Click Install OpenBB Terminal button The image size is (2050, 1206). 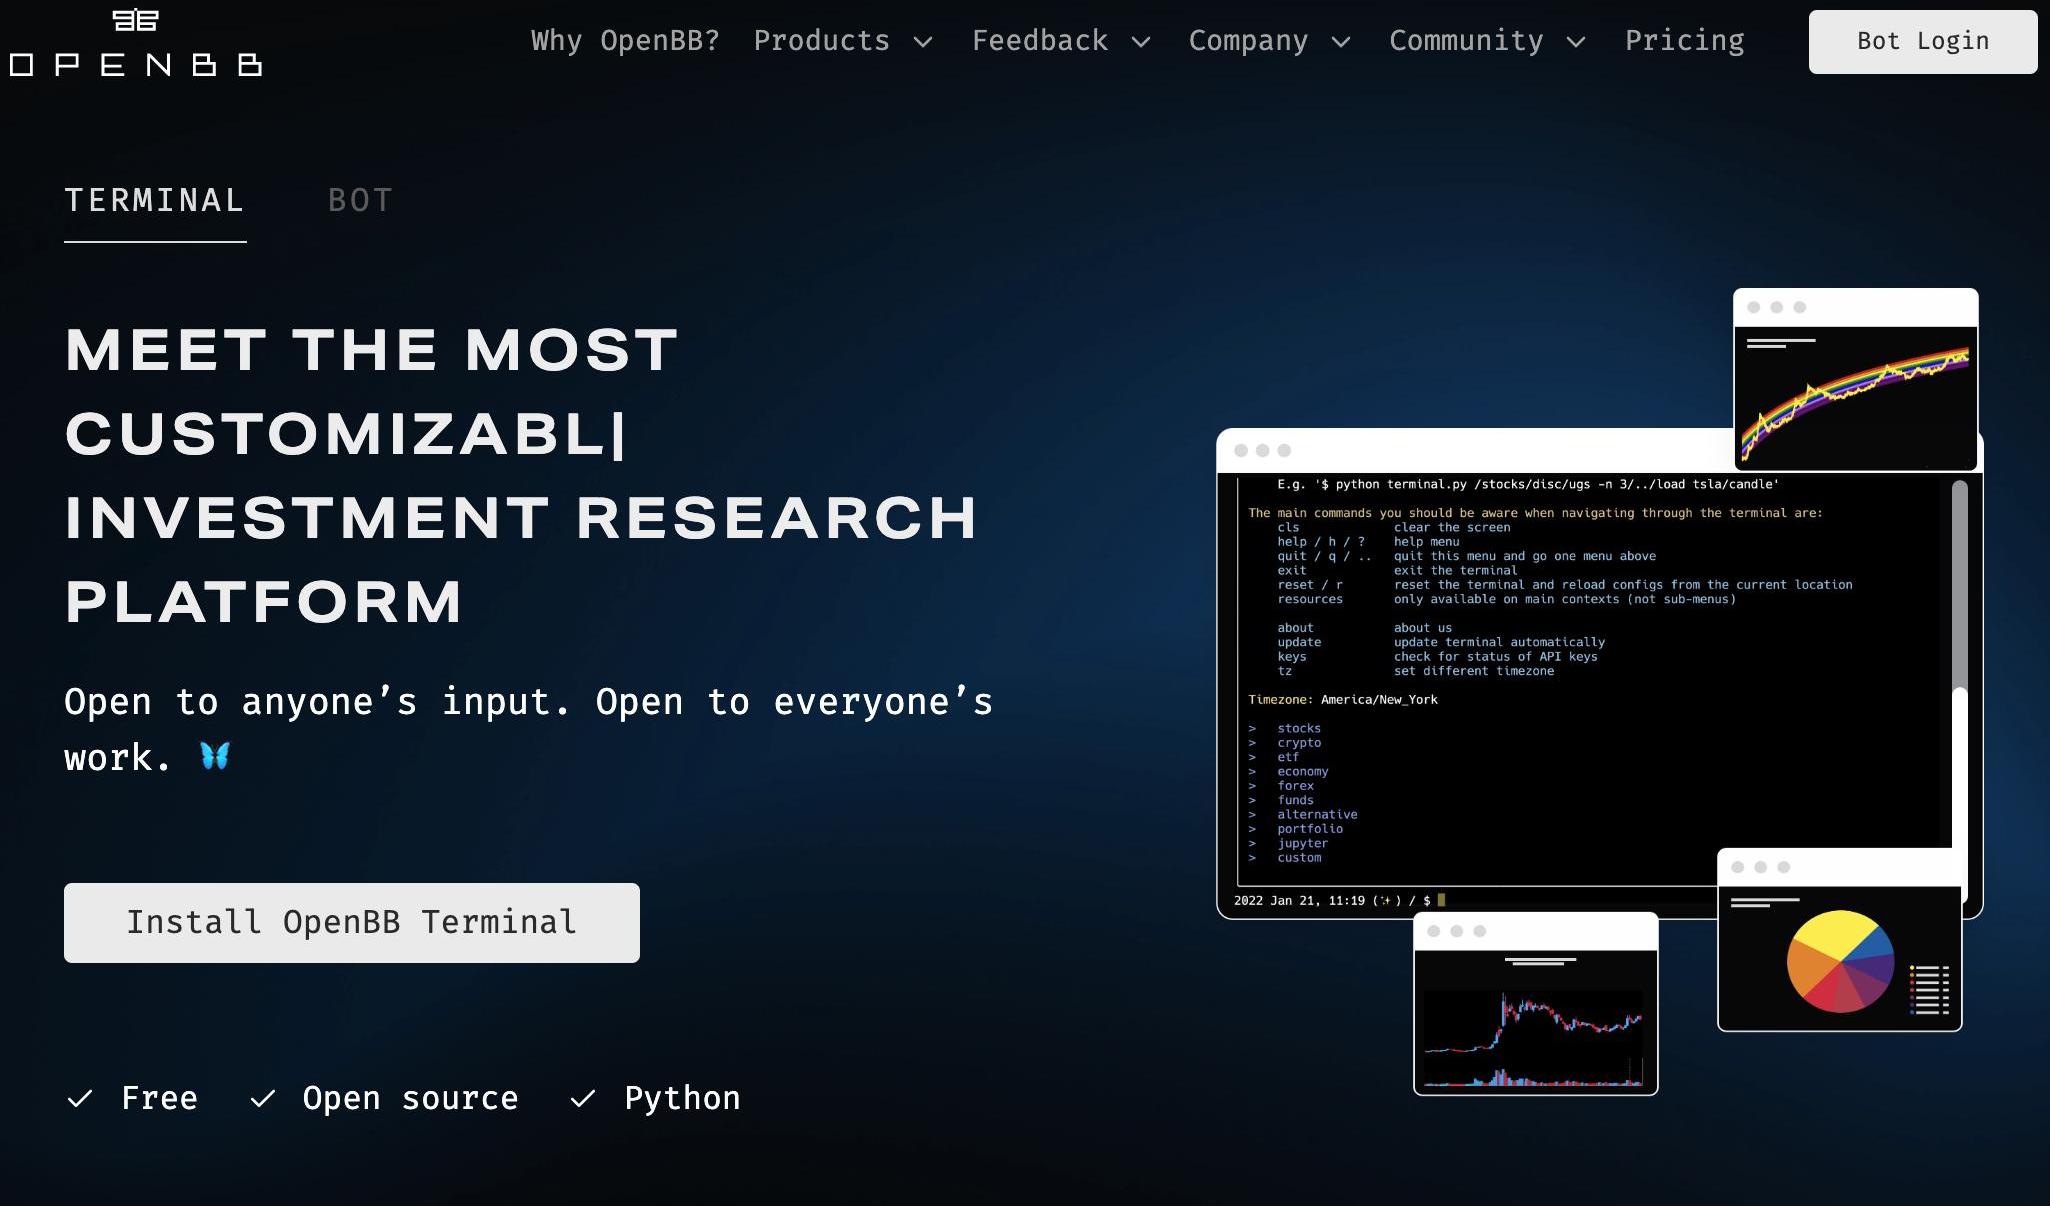[352, 922]
